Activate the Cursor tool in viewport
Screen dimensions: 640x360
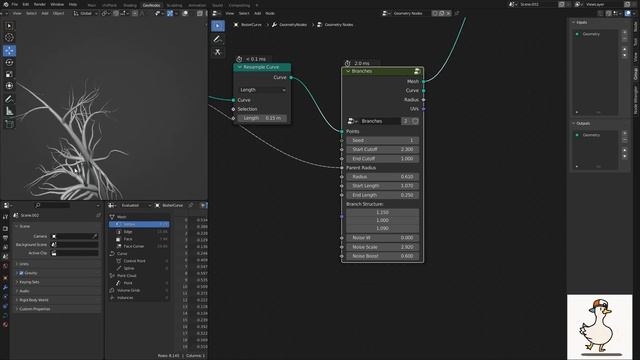click(x=9, y=38)
